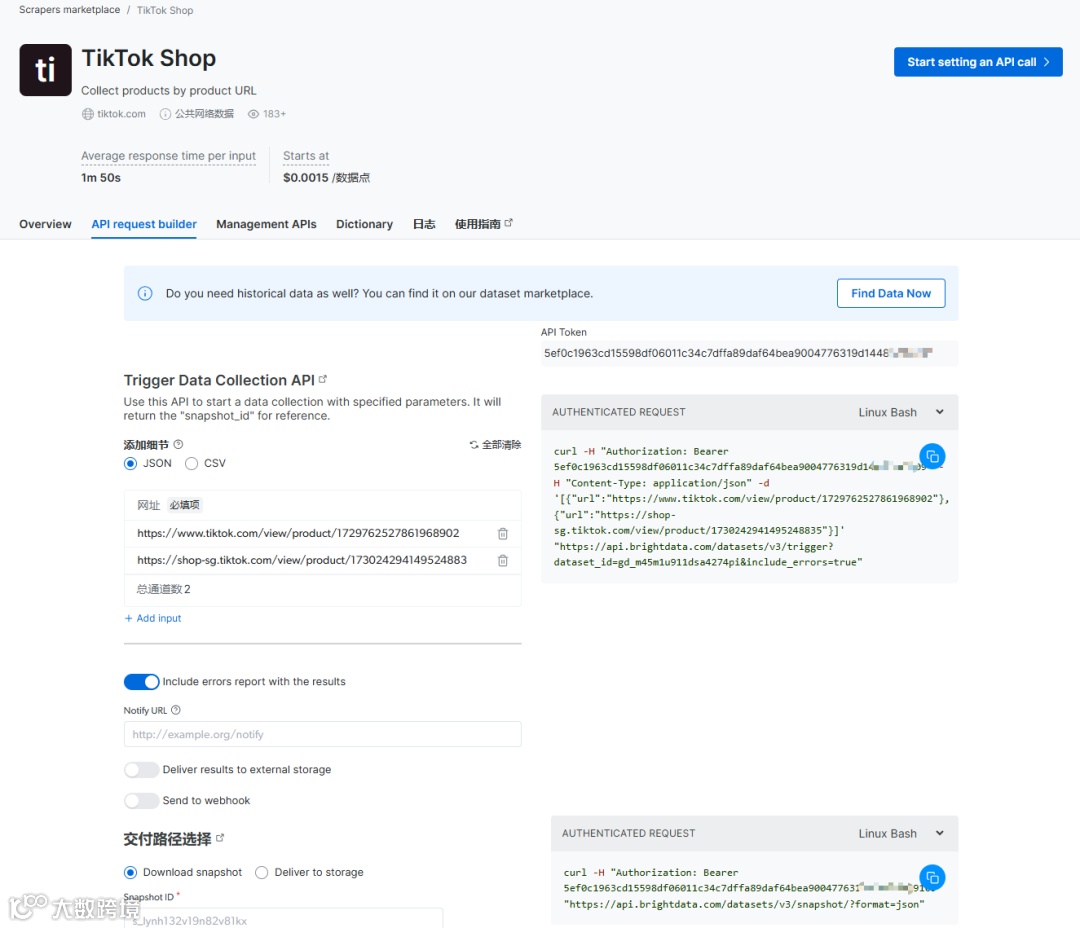Click external link icon beside 使用指南 tab

pyautogui.click(x=508, y=223)
